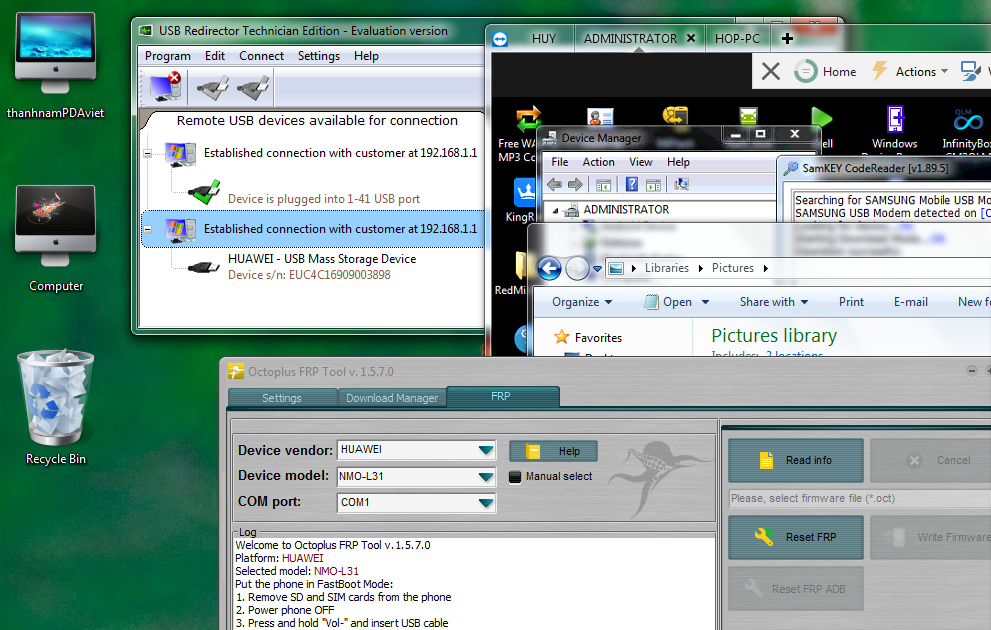The height and width of the screenshot is (630, 991).
Task: Select the FRP tab in Octoplus
Action: coord(501,396)
